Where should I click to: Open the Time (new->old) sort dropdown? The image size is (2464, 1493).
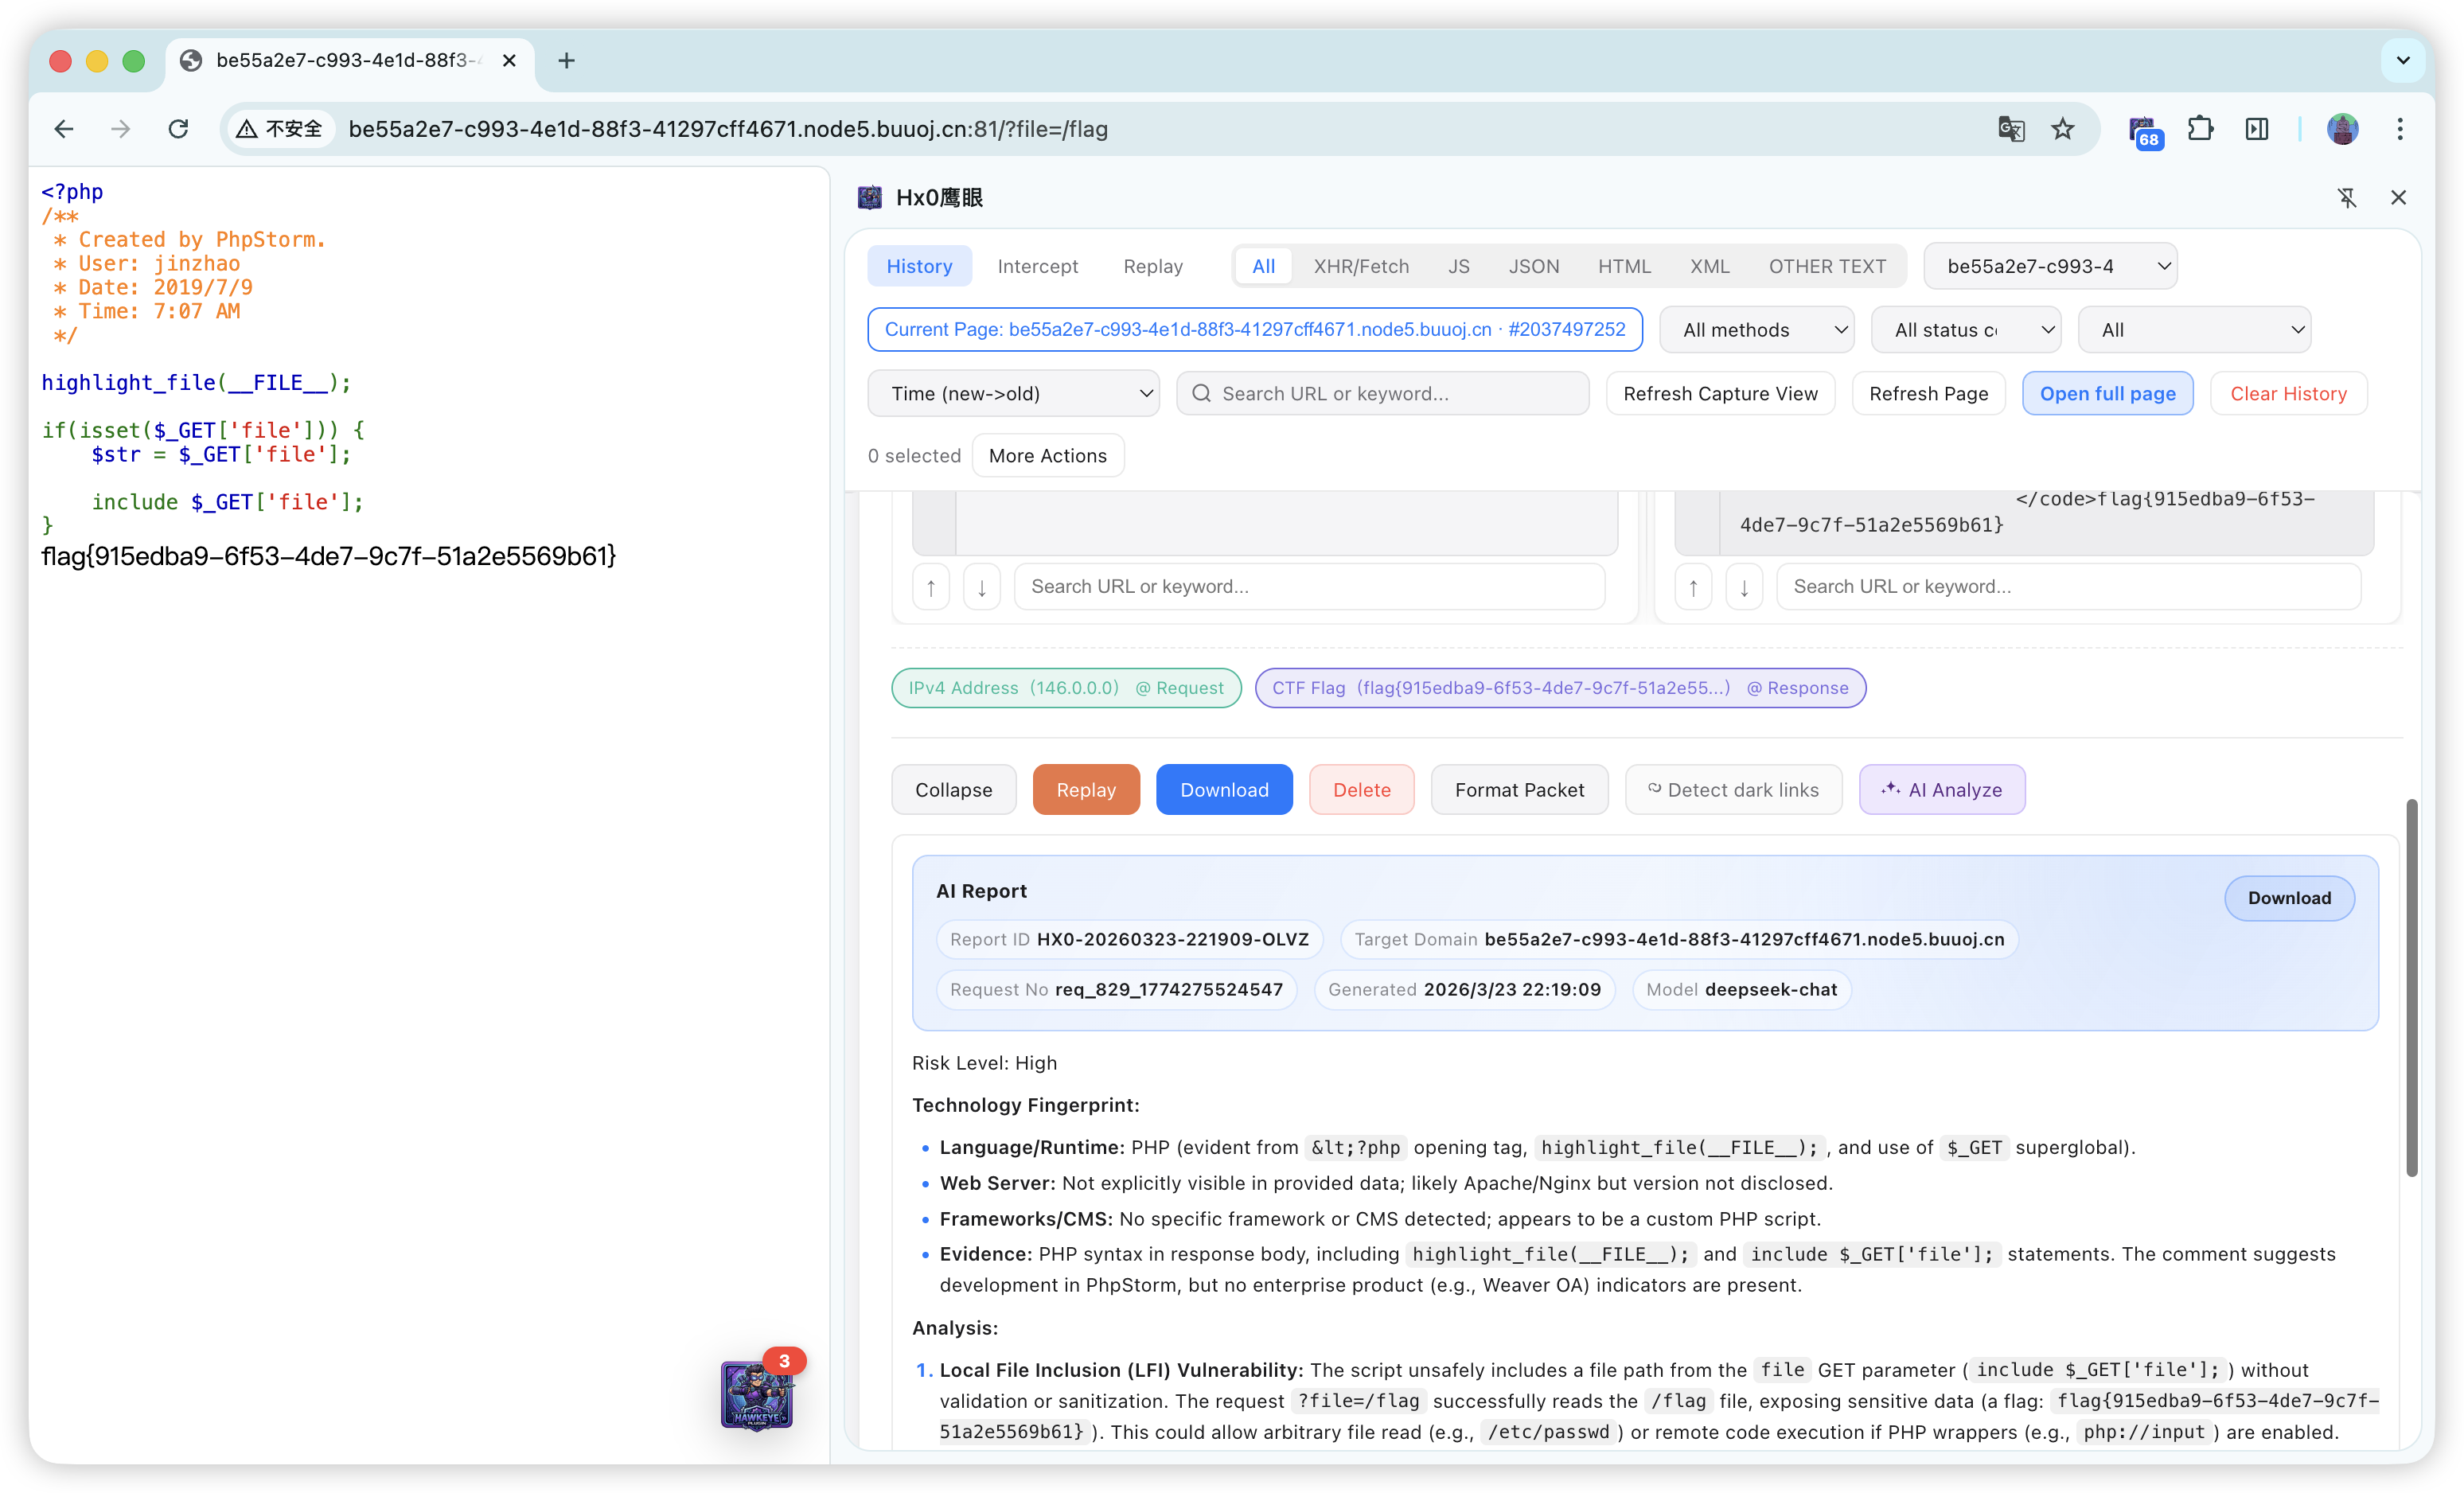pyautogui.click(x=1013, y=394)
